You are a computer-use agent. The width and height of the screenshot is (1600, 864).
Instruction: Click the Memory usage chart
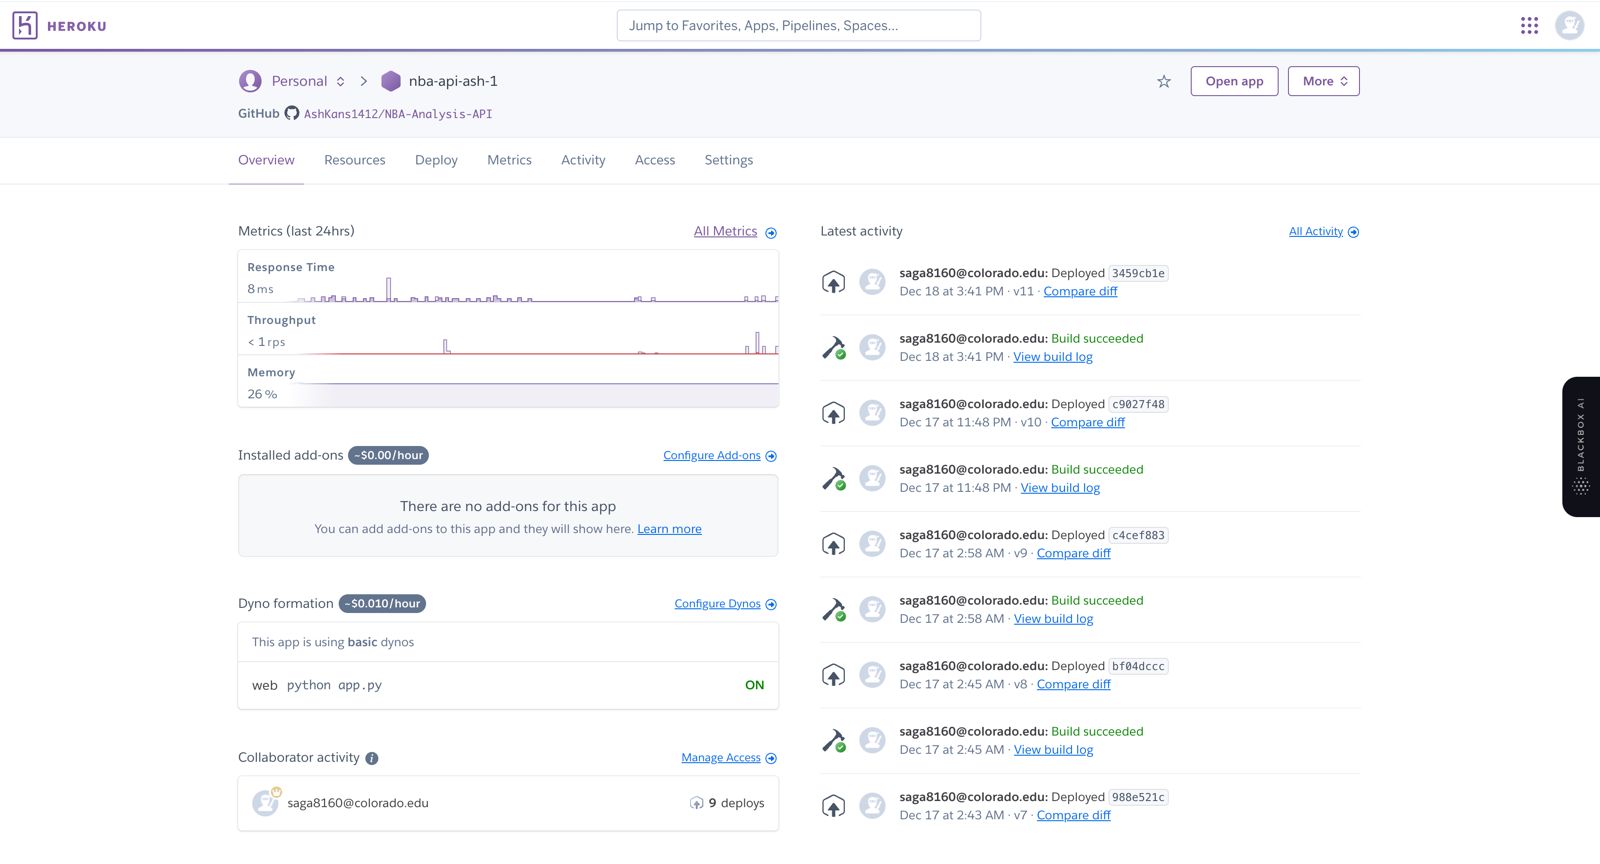pyautogui.click(x=508, y=383)
